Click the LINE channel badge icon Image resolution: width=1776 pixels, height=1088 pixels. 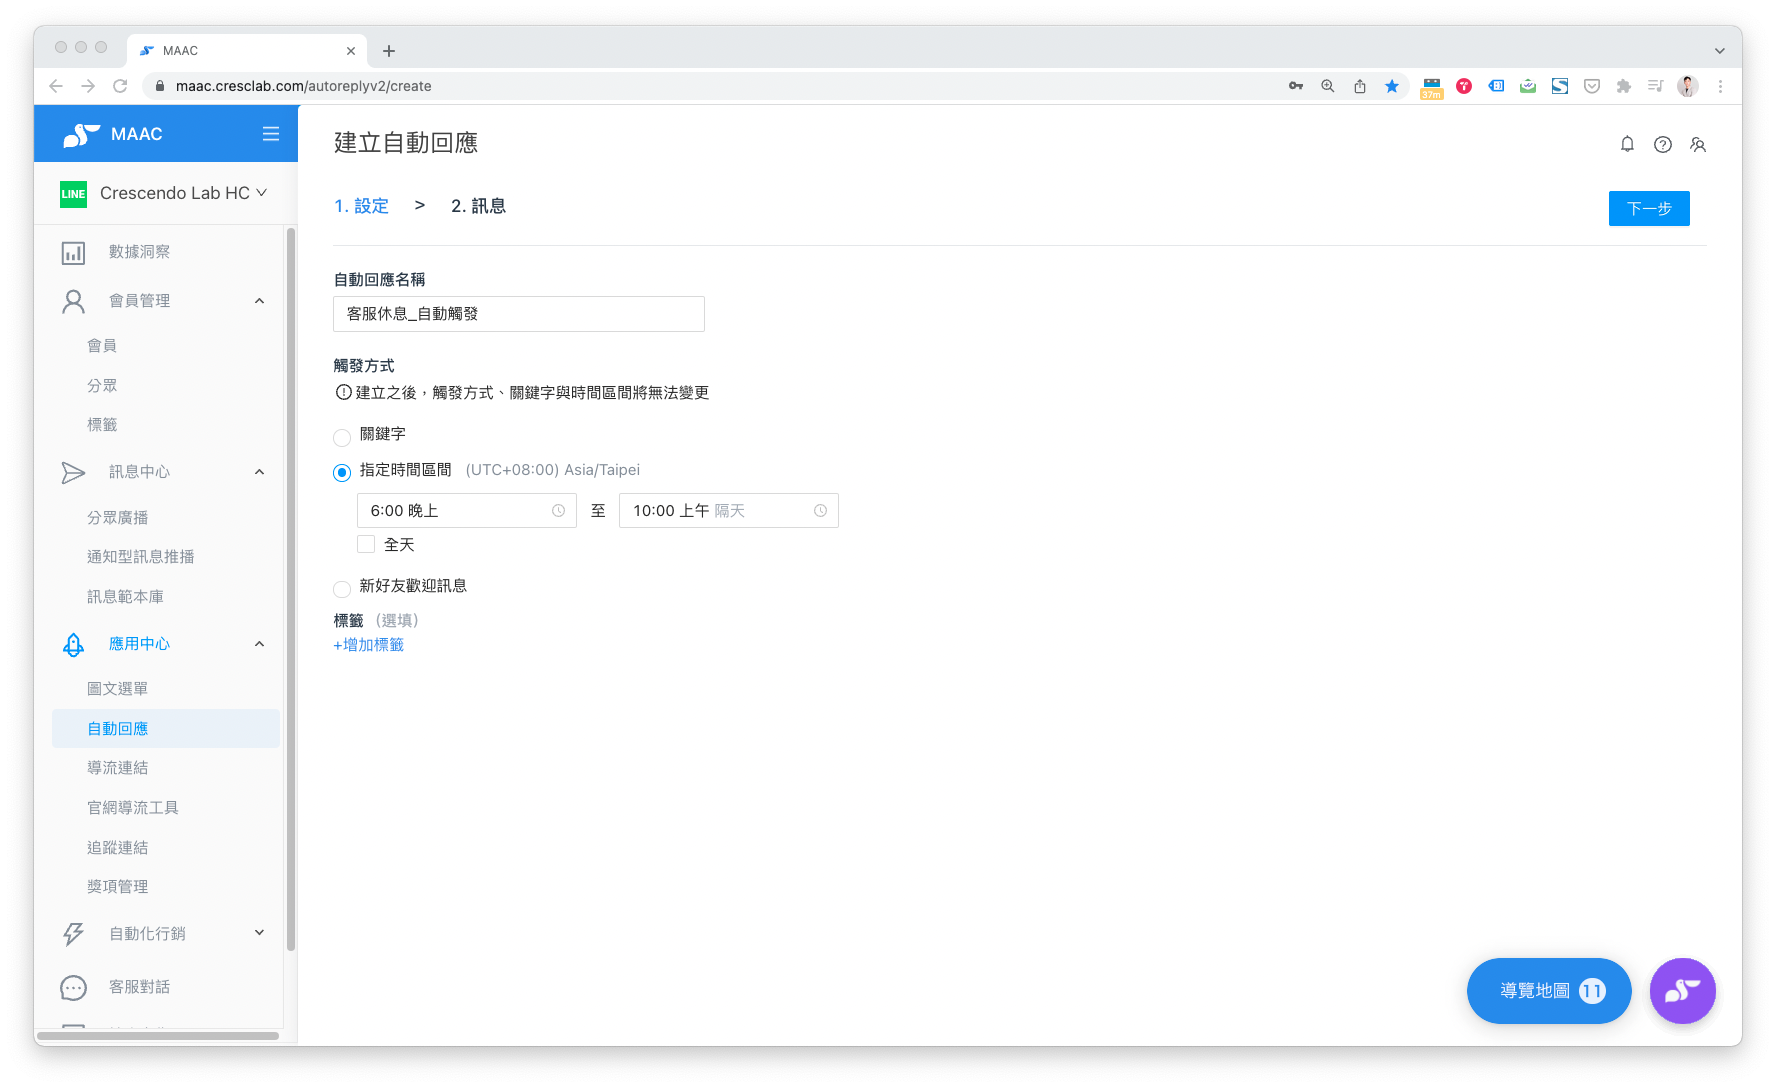point(73,194)
